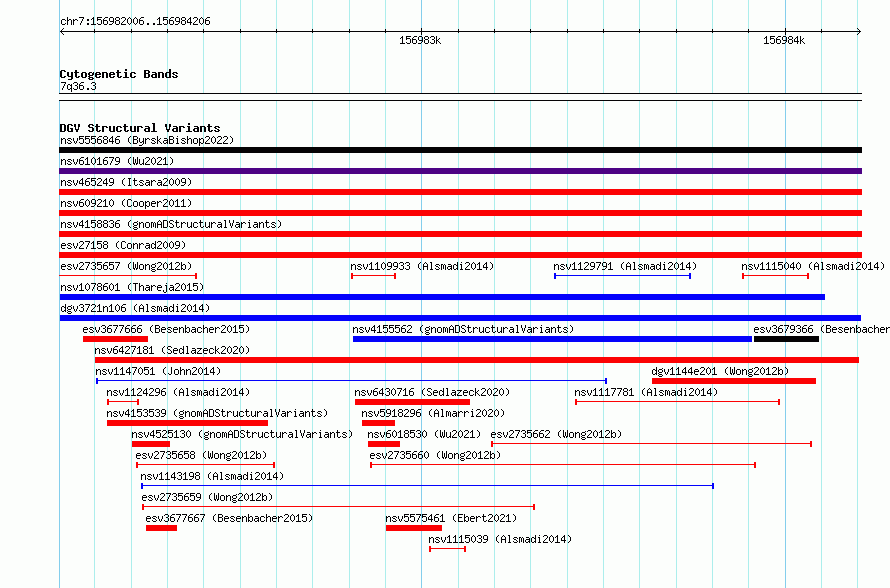This screenshot has height=588, width=890.
Task: Click the red nsv1115039 interval line
Action: (448, 549)
